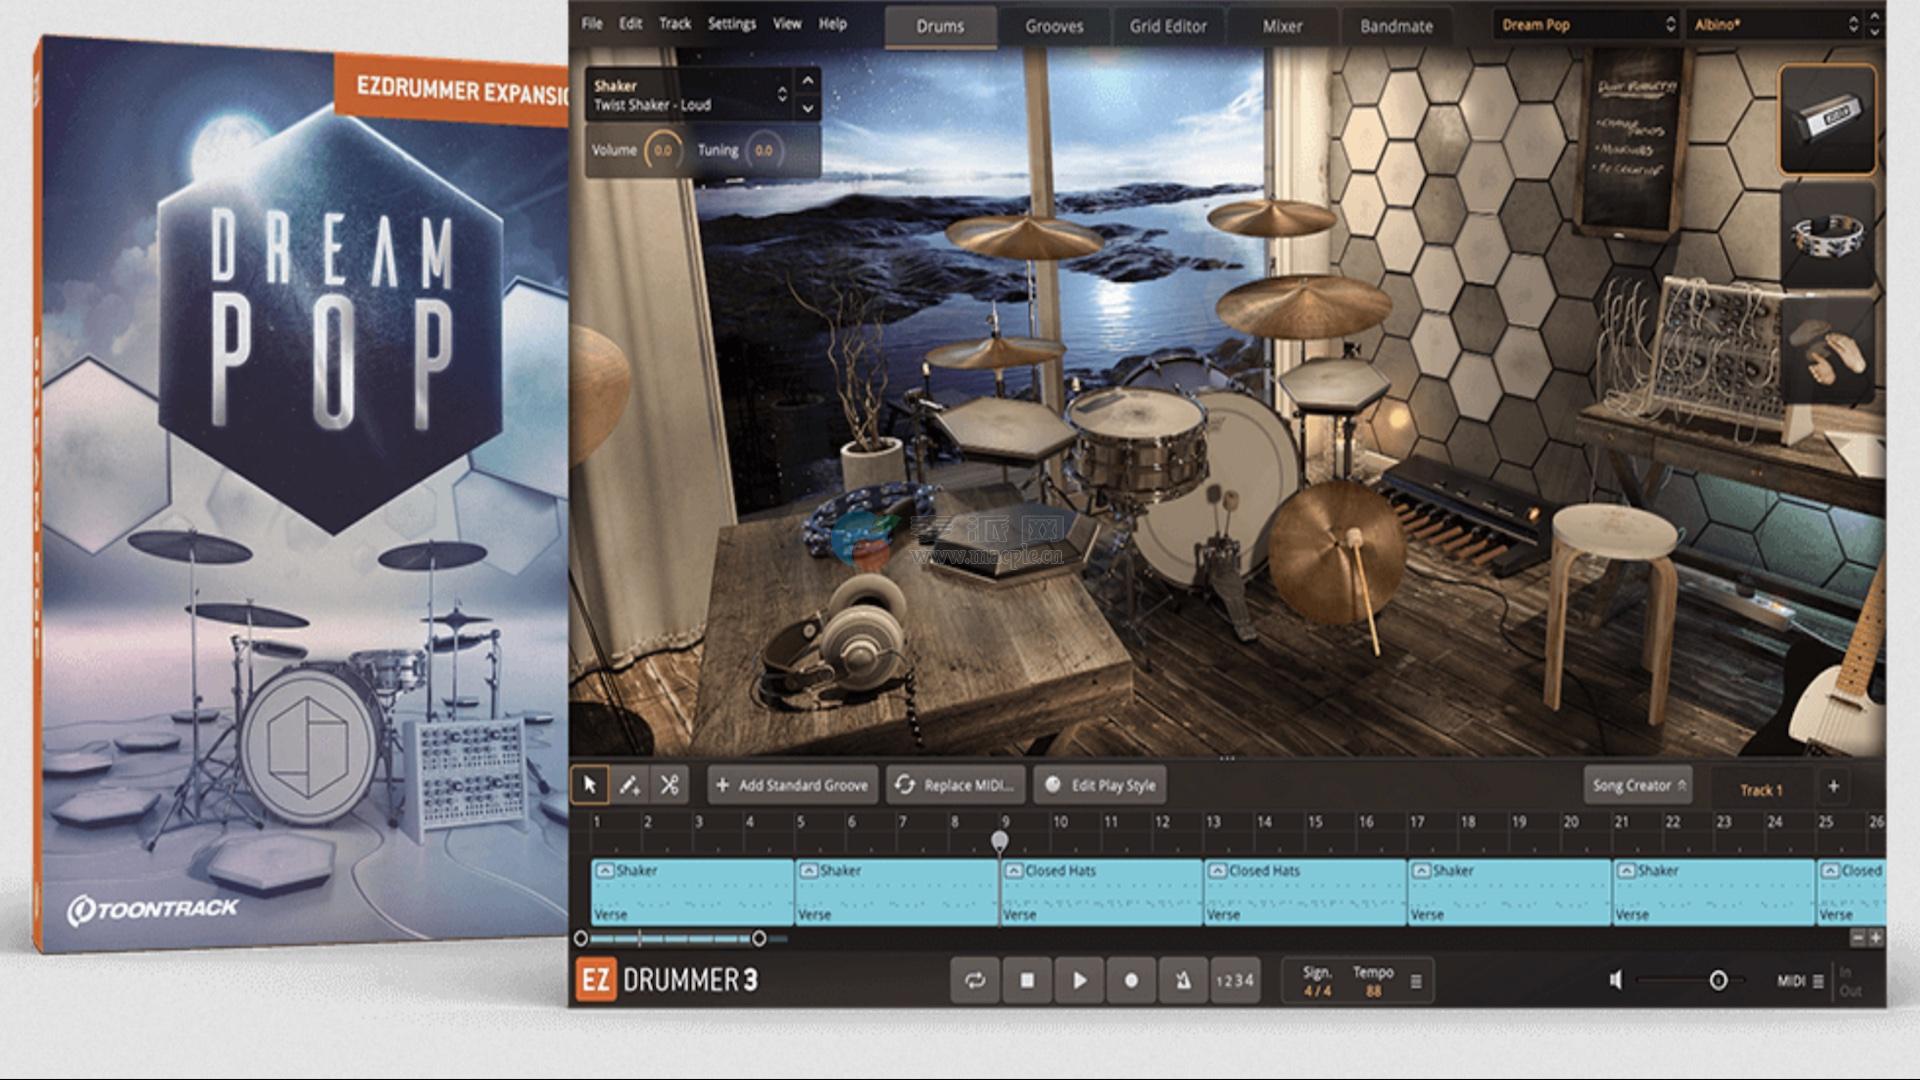Click Add Standard Groove button

pos(792,785)
